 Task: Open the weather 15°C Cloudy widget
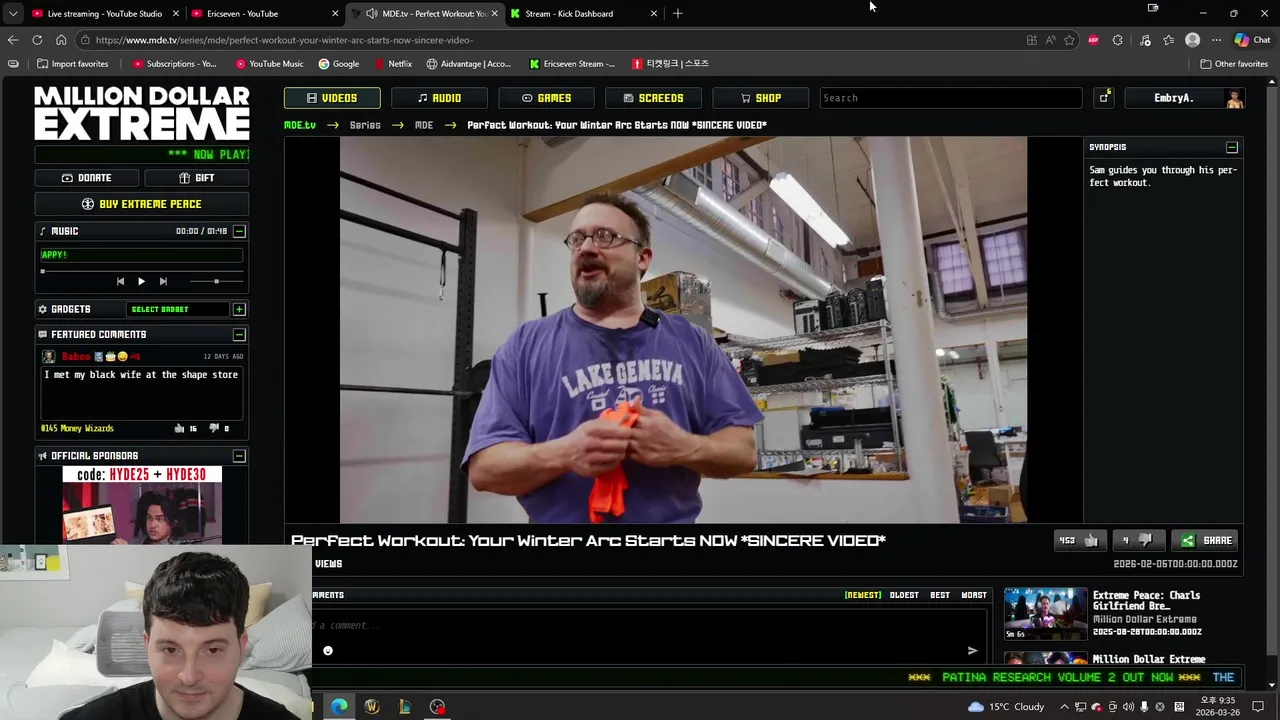pyautogui.click(x=1005, y=707)
